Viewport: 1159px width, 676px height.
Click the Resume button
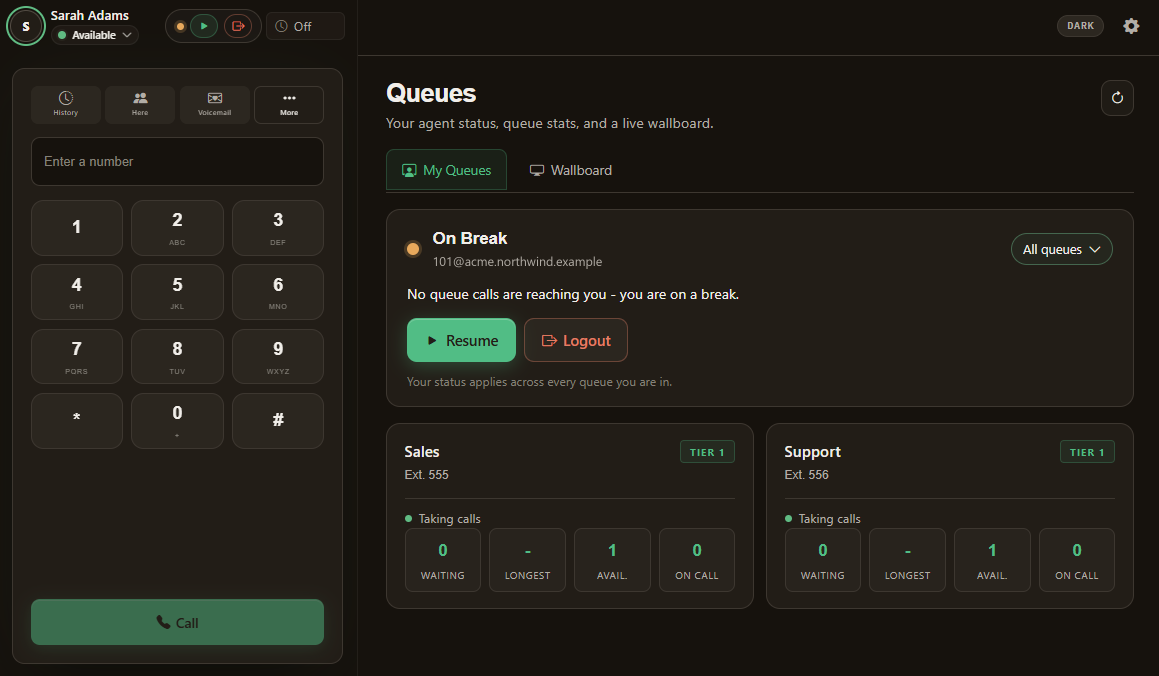point(461,340)
